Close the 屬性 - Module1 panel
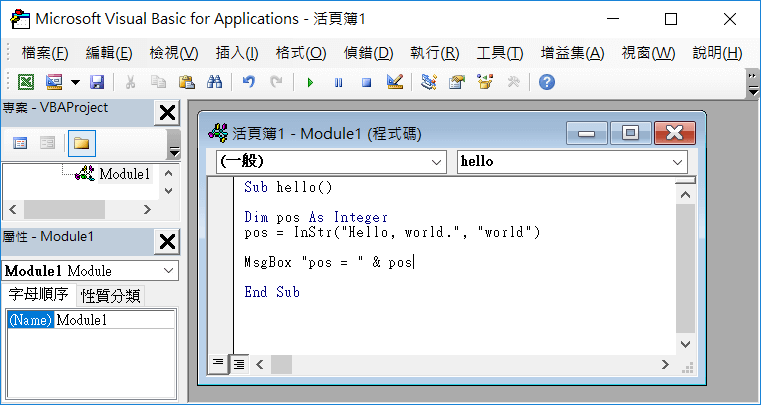Screen dimensions: 761x405 tap(167, 241)
